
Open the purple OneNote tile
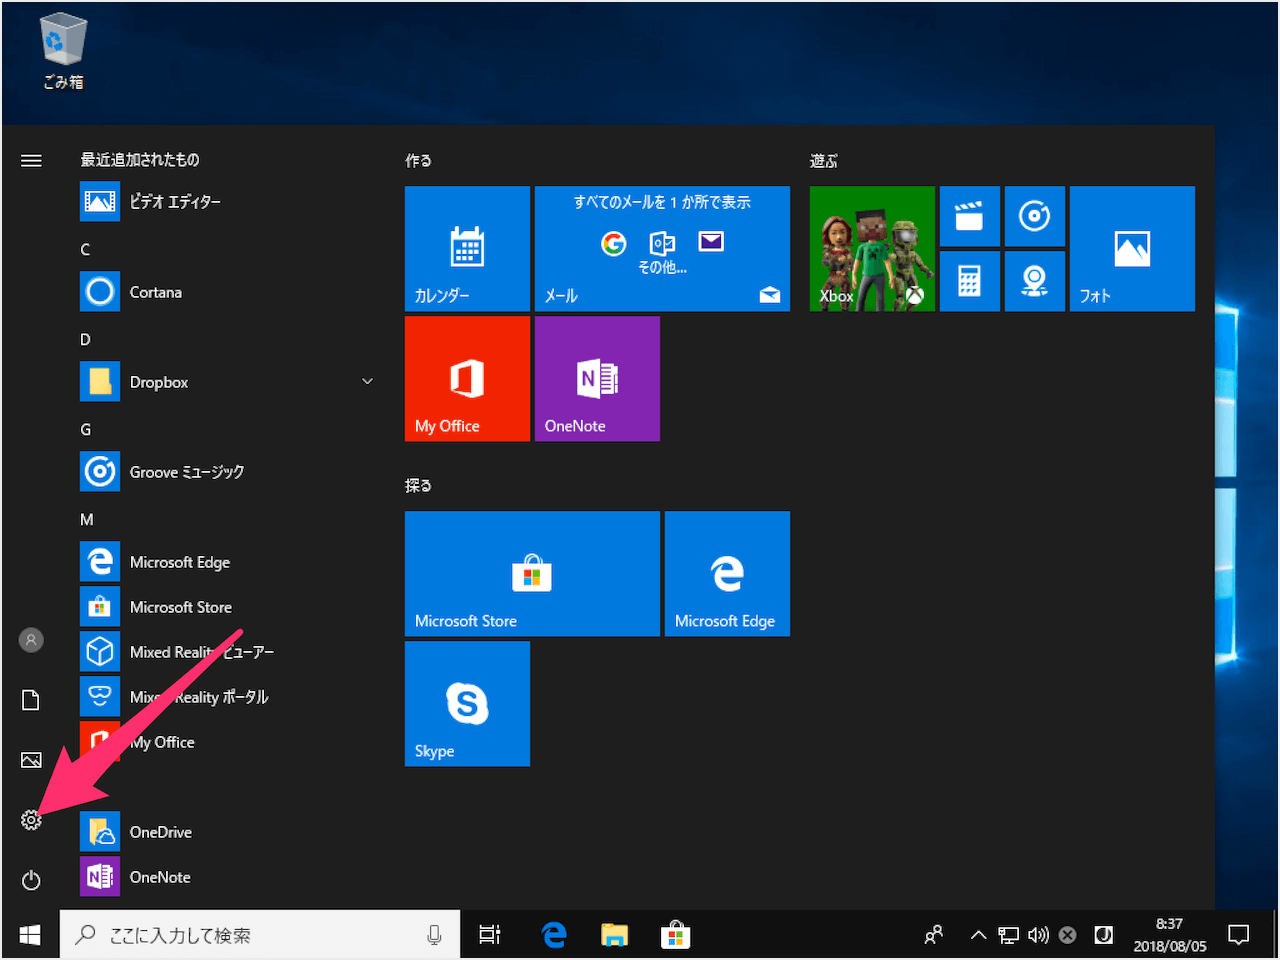pyautogui.click(x=597, y=378)
